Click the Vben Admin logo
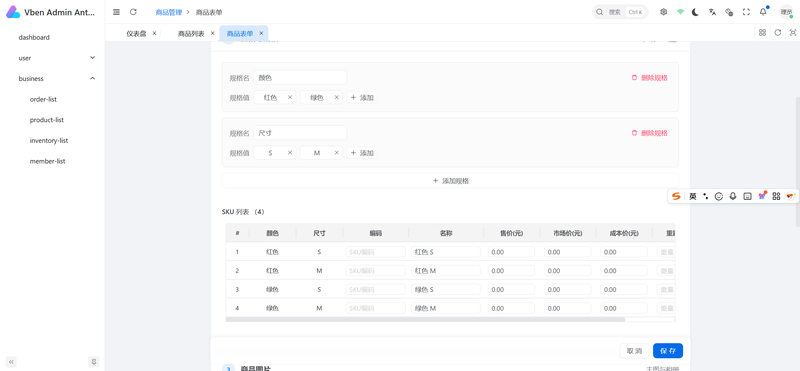800x371 pixels. click(13, 12)
